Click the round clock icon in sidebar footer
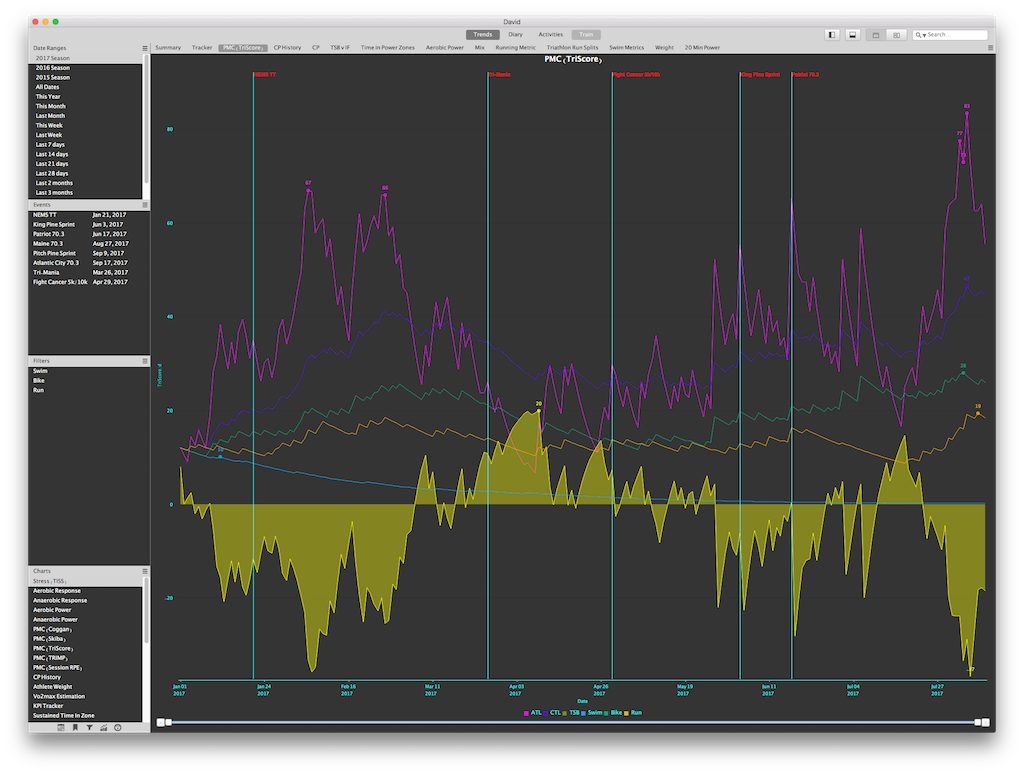Screen dimensions: 1024x773 pos(118,727)
